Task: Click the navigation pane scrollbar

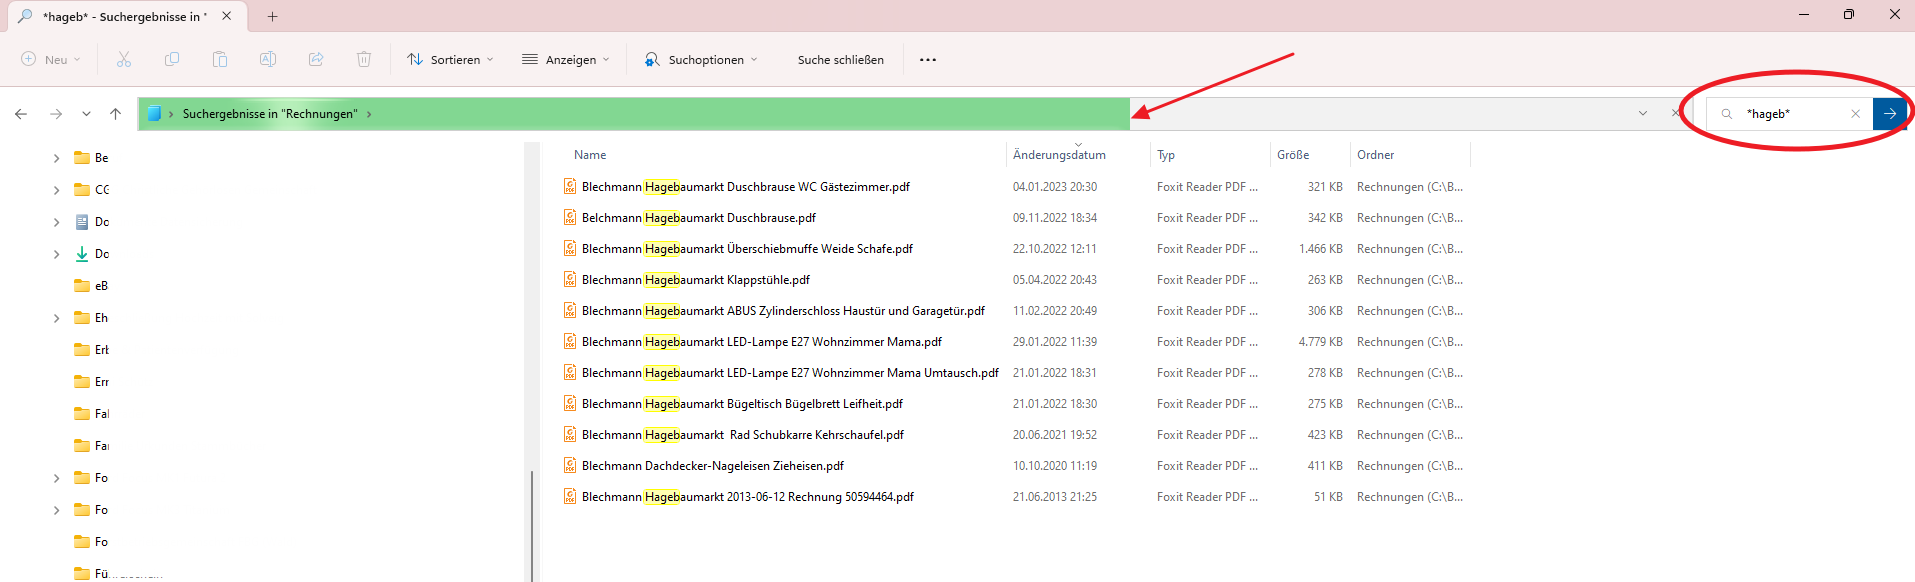Action: pos(532,525)
